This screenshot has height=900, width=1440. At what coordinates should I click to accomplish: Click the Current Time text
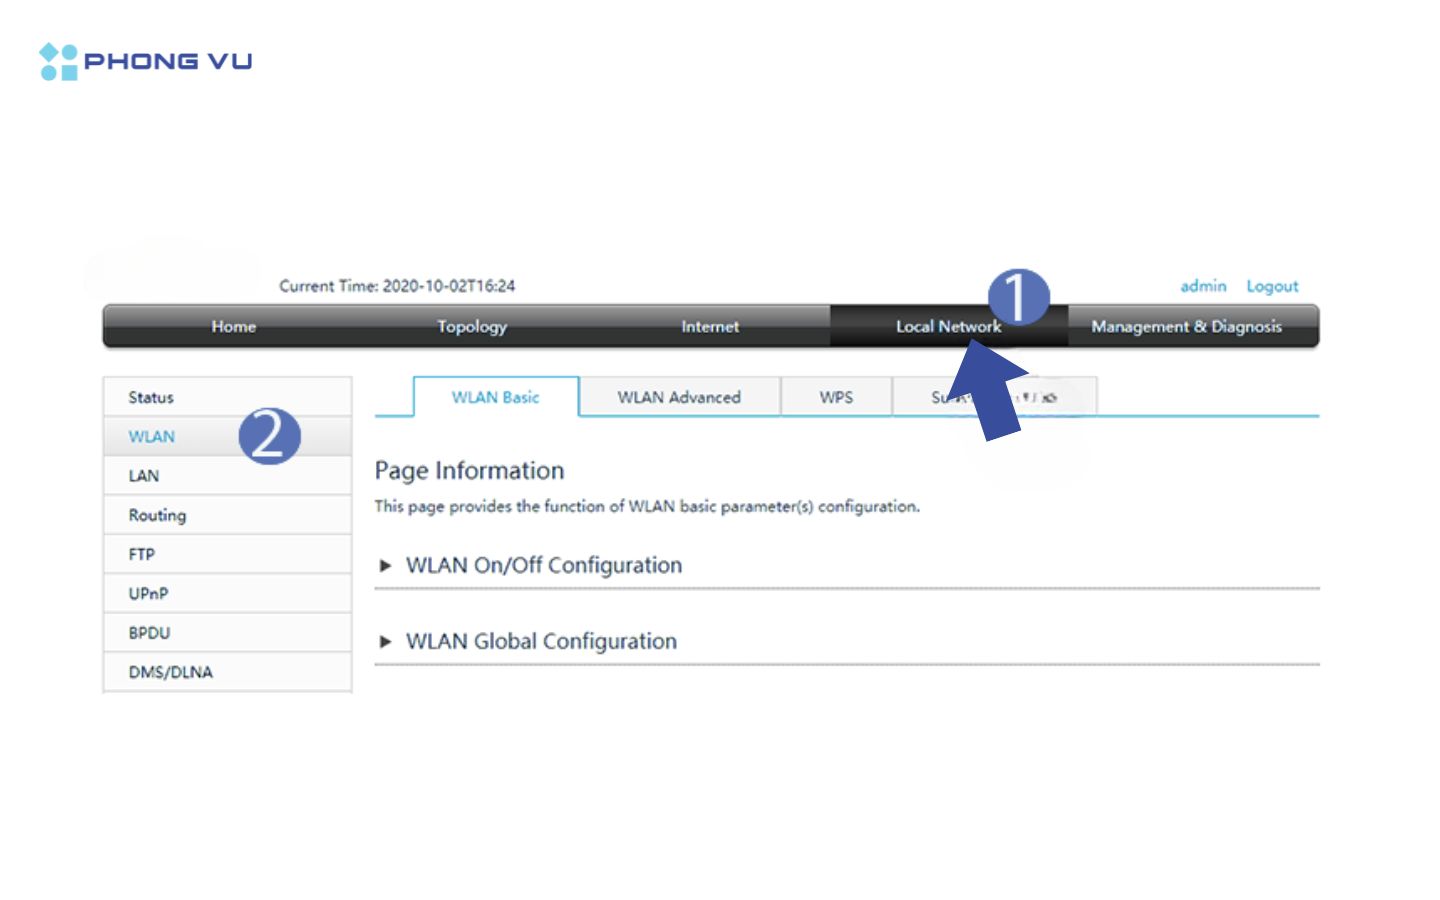pyautogui.click(x=397, y=286)
